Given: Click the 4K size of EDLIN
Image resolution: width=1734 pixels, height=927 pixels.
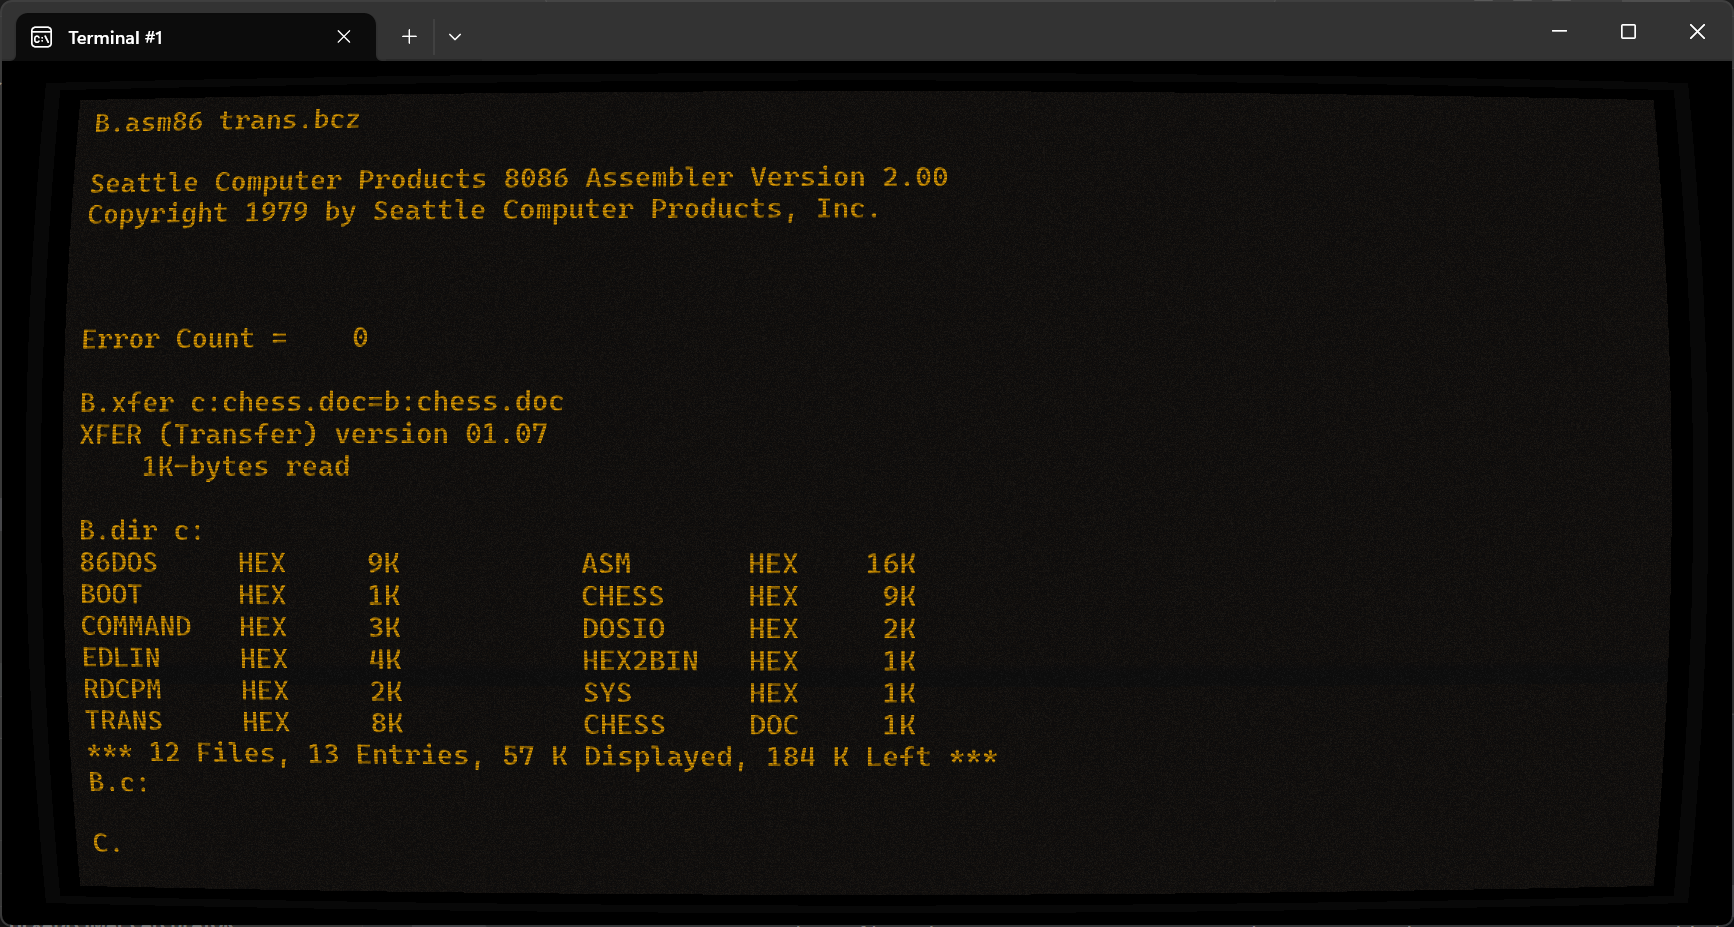Looking at the screenshot, I should (385, 659).
